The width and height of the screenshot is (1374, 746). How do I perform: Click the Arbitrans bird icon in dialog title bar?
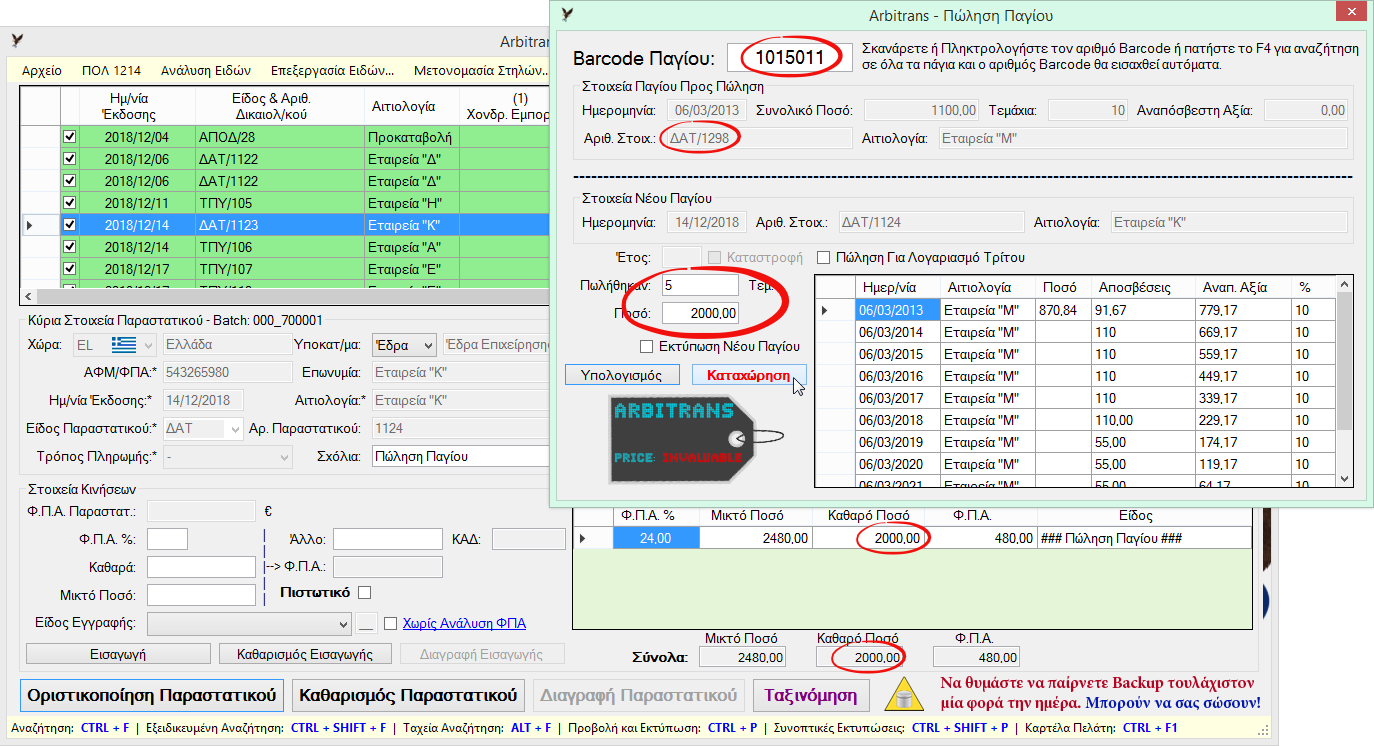[x=568, y=15]
